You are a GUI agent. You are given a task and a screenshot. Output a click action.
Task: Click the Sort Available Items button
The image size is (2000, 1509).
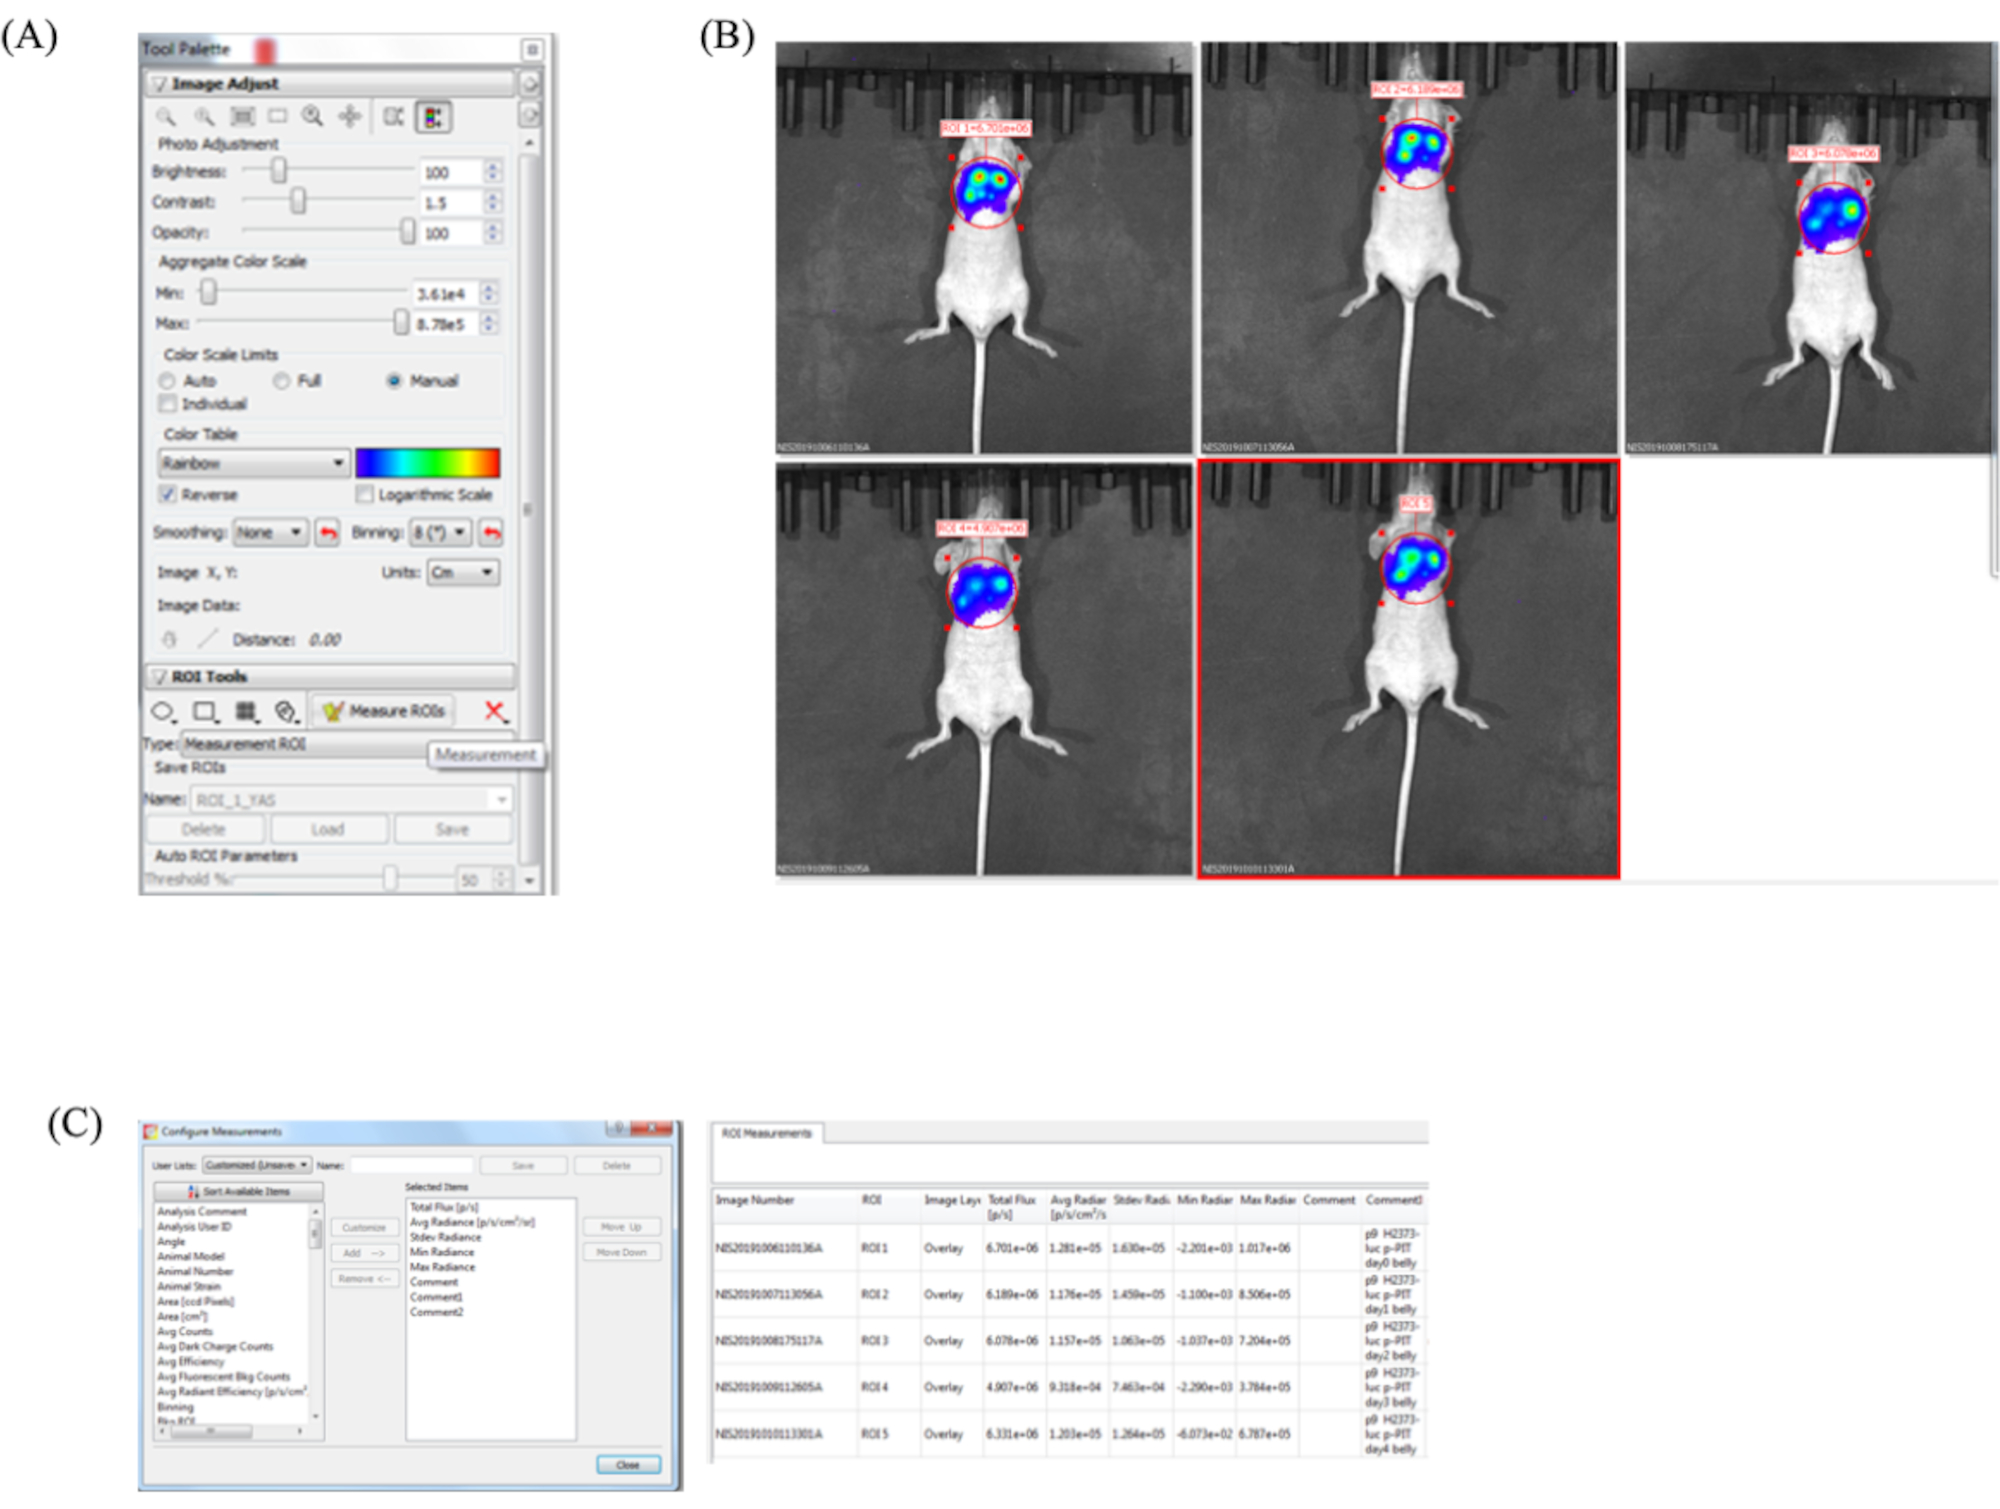pyautogui.click(x=239, y=1191)
